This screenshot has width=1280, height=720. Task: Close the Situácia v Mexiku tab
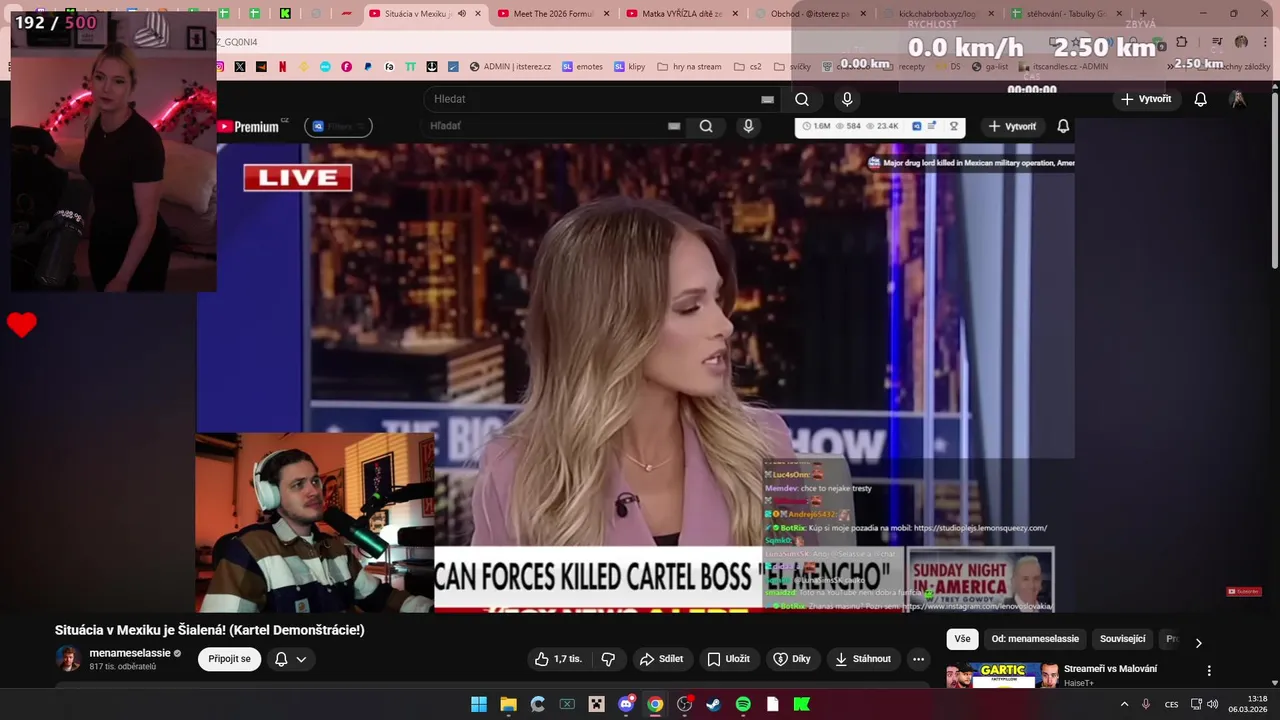click(478, 14)
